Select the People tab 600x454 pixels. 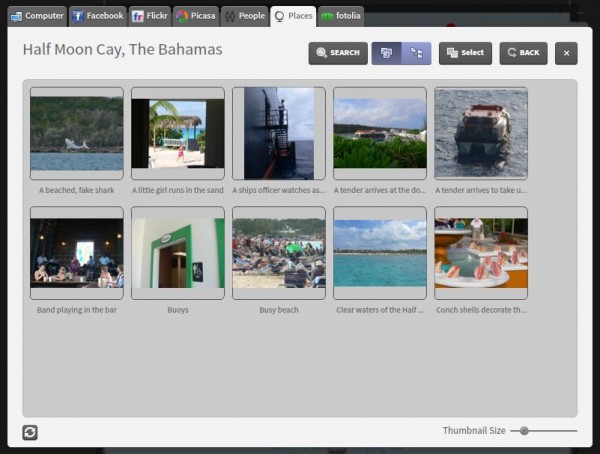tap(244, 16)
